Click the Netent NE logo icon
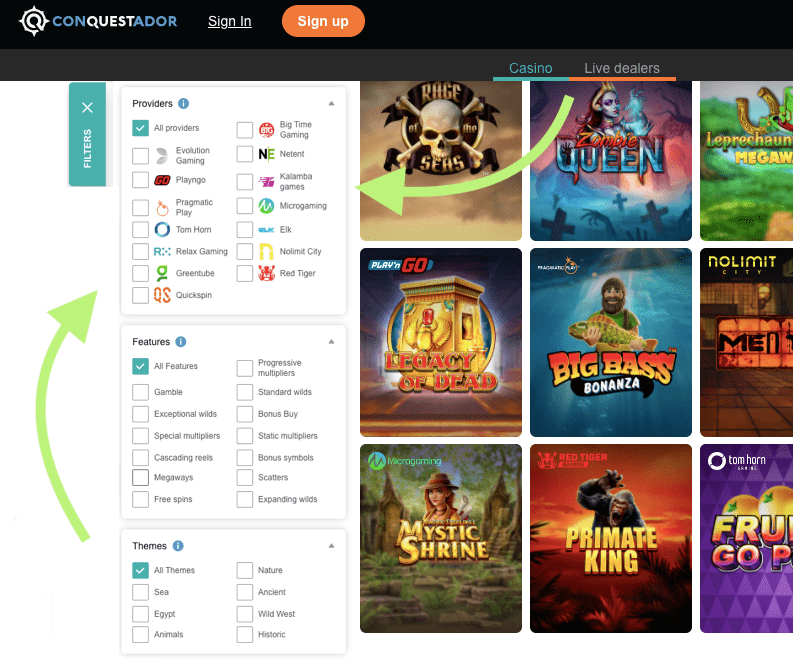 coord(267,154)
